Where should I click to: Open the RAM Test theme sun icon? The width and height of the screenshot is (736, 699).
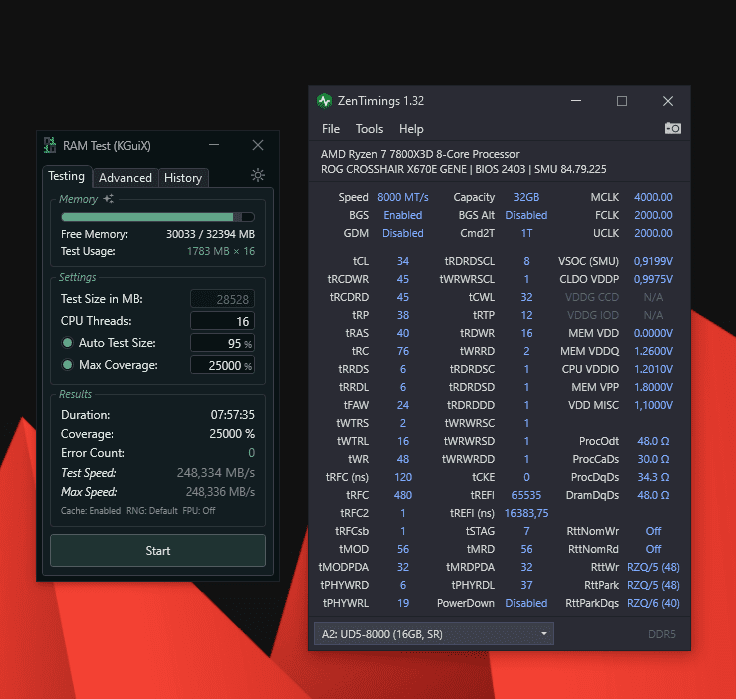pyautogui.click(x=258, y=175)
